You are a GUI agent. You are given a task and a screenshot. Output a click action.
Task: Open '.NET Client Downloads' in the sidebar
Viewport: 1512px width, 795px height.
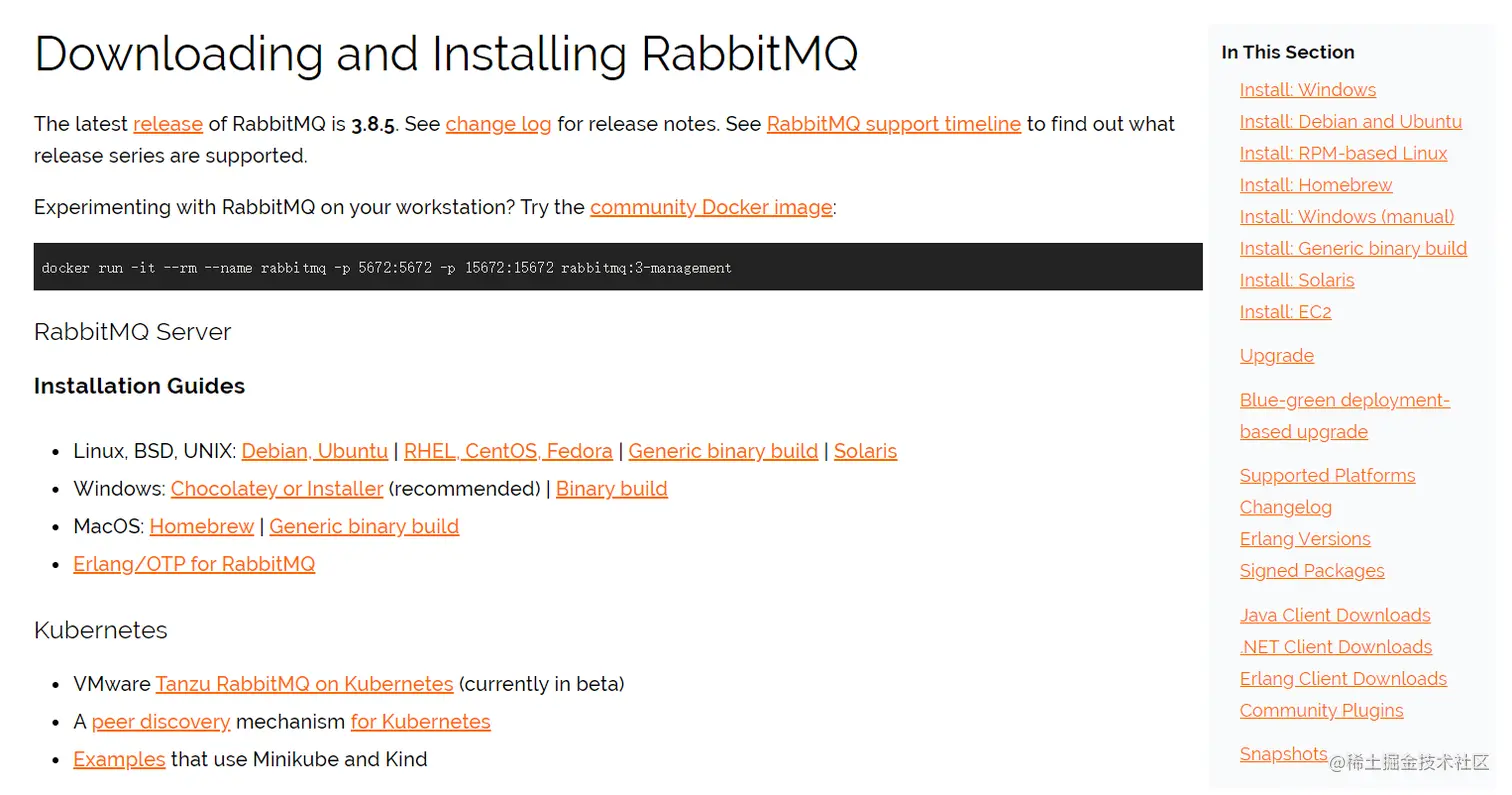[x=1336, y=647]
